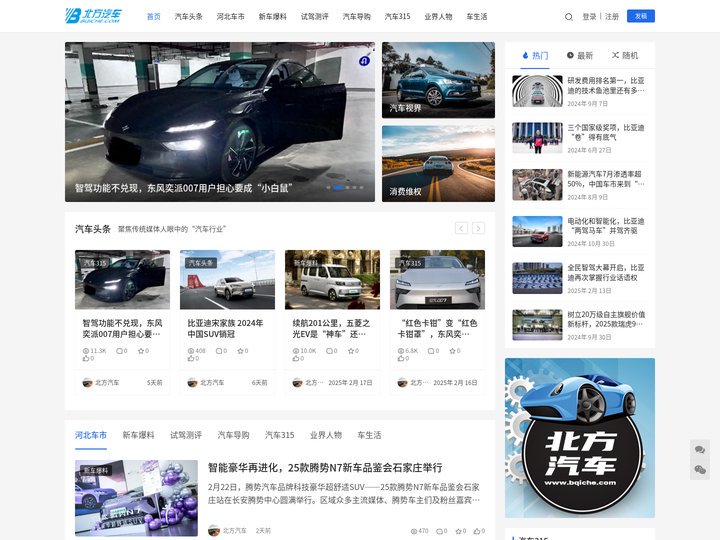Open 汽车315 in top navigation
The height and width of the screenshot is (540, 720).
397,17
